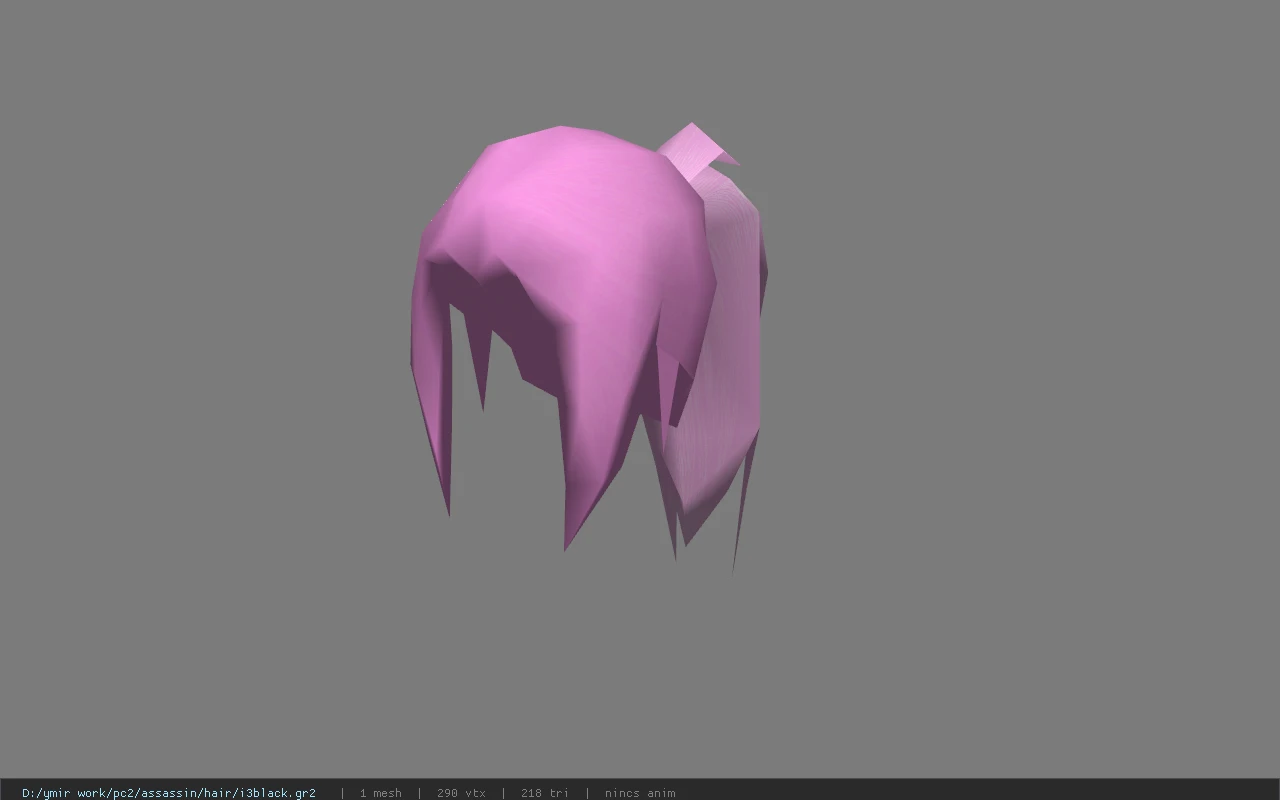Click the 'nincs anim' status text

640,793
